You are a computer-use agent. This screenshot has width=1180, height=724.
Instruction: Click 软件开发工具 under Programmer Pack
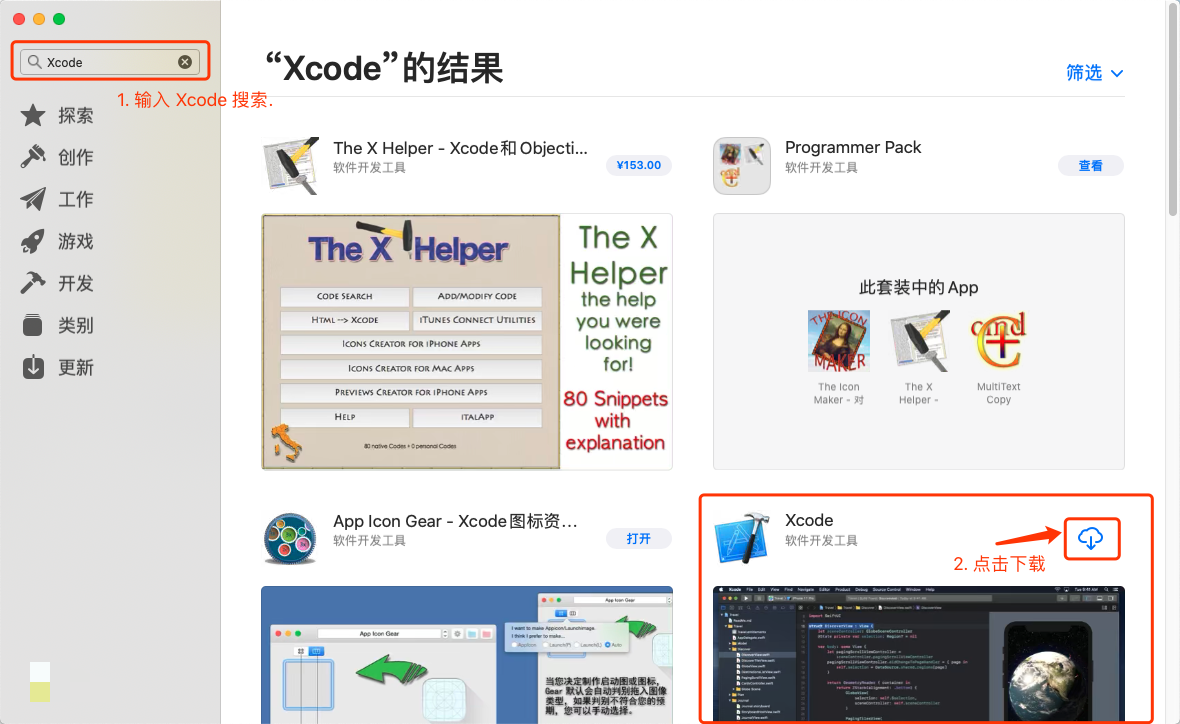click(x=821, y=168)
